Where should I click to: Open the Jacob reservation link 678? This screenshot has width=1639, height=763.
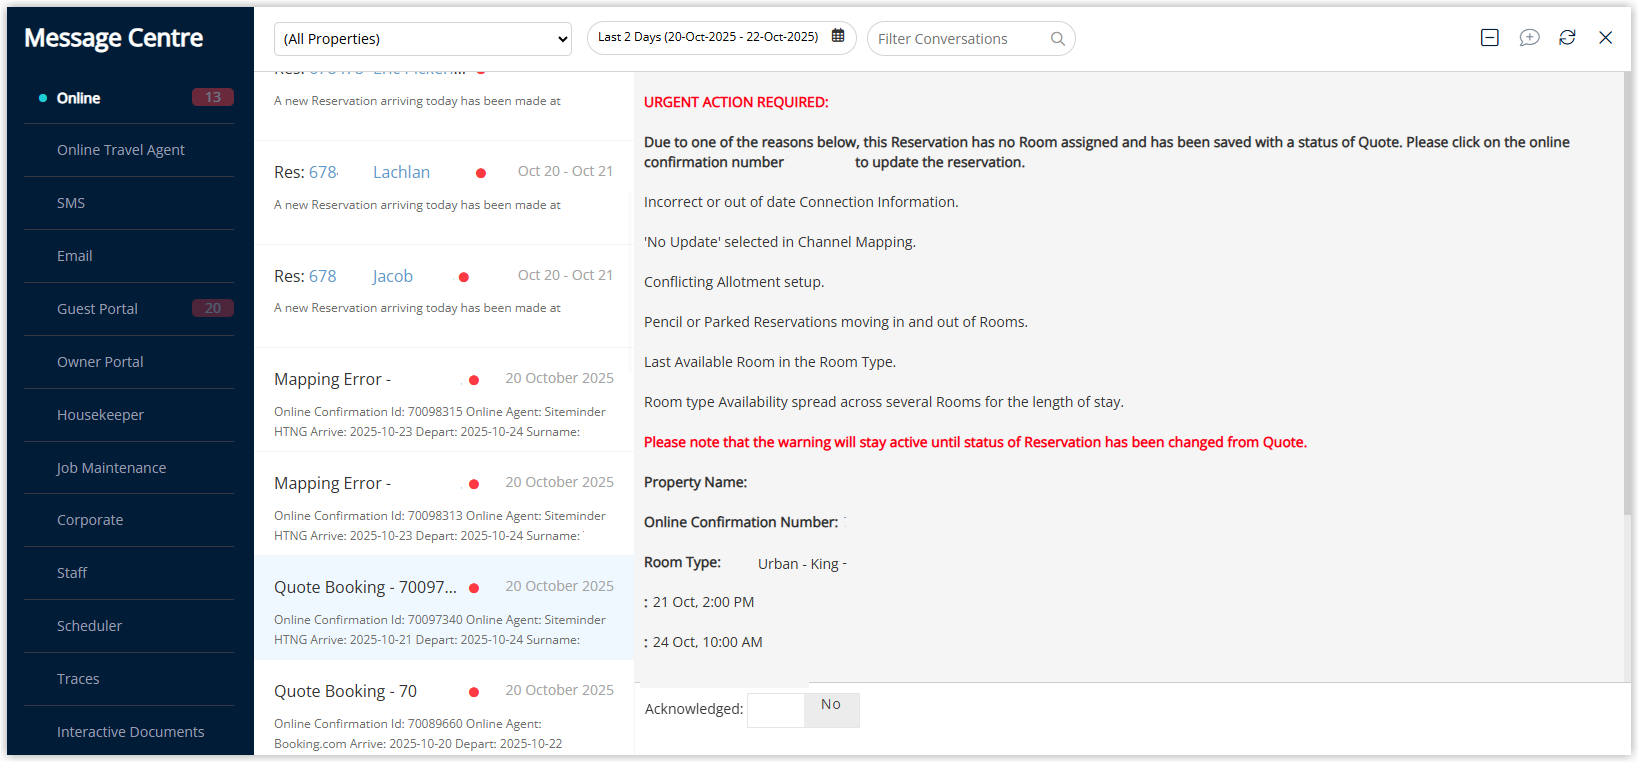point(322,276)
